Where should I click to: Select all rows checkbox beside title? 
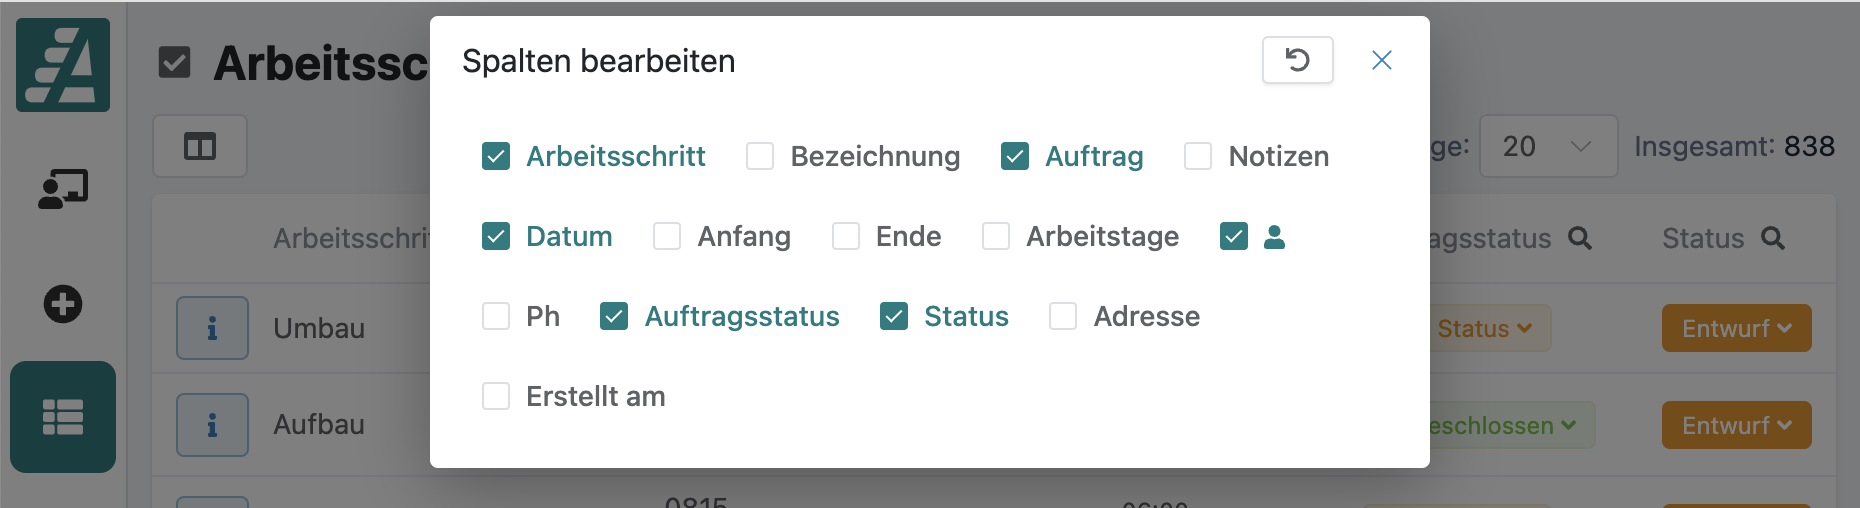point(175,63)
